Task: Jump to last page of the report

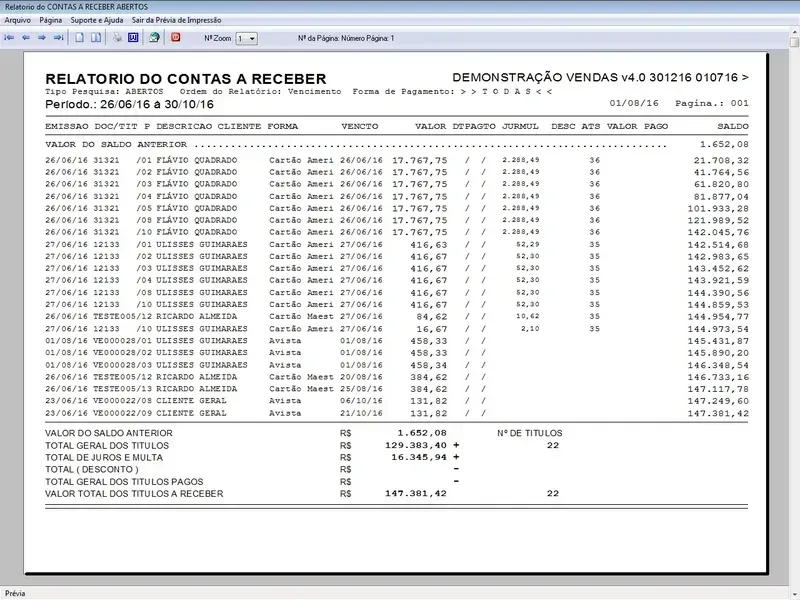Action: 58,38
